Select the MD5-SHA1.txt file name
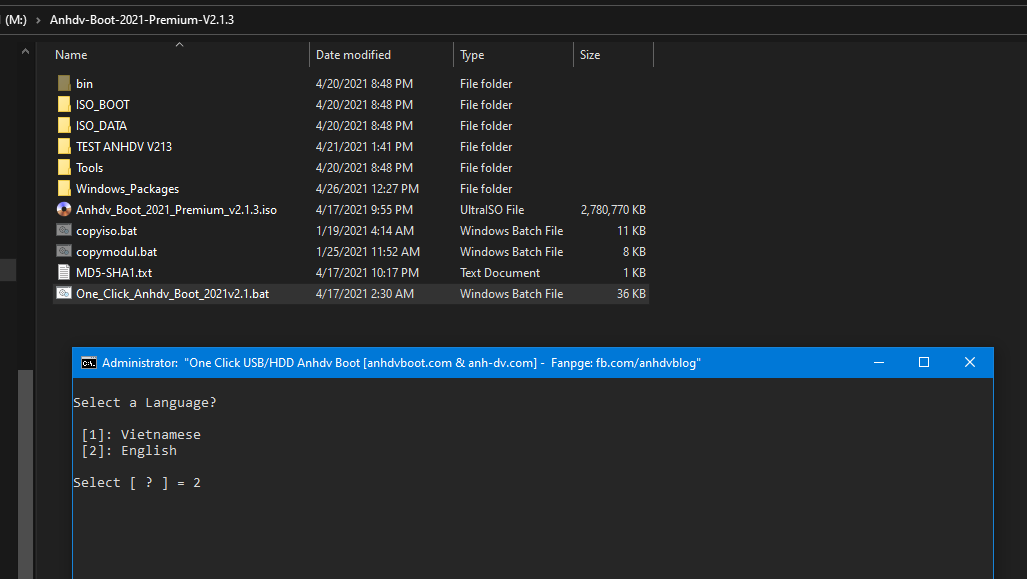This screenshot has height=579, width=1027. (114, 272)
